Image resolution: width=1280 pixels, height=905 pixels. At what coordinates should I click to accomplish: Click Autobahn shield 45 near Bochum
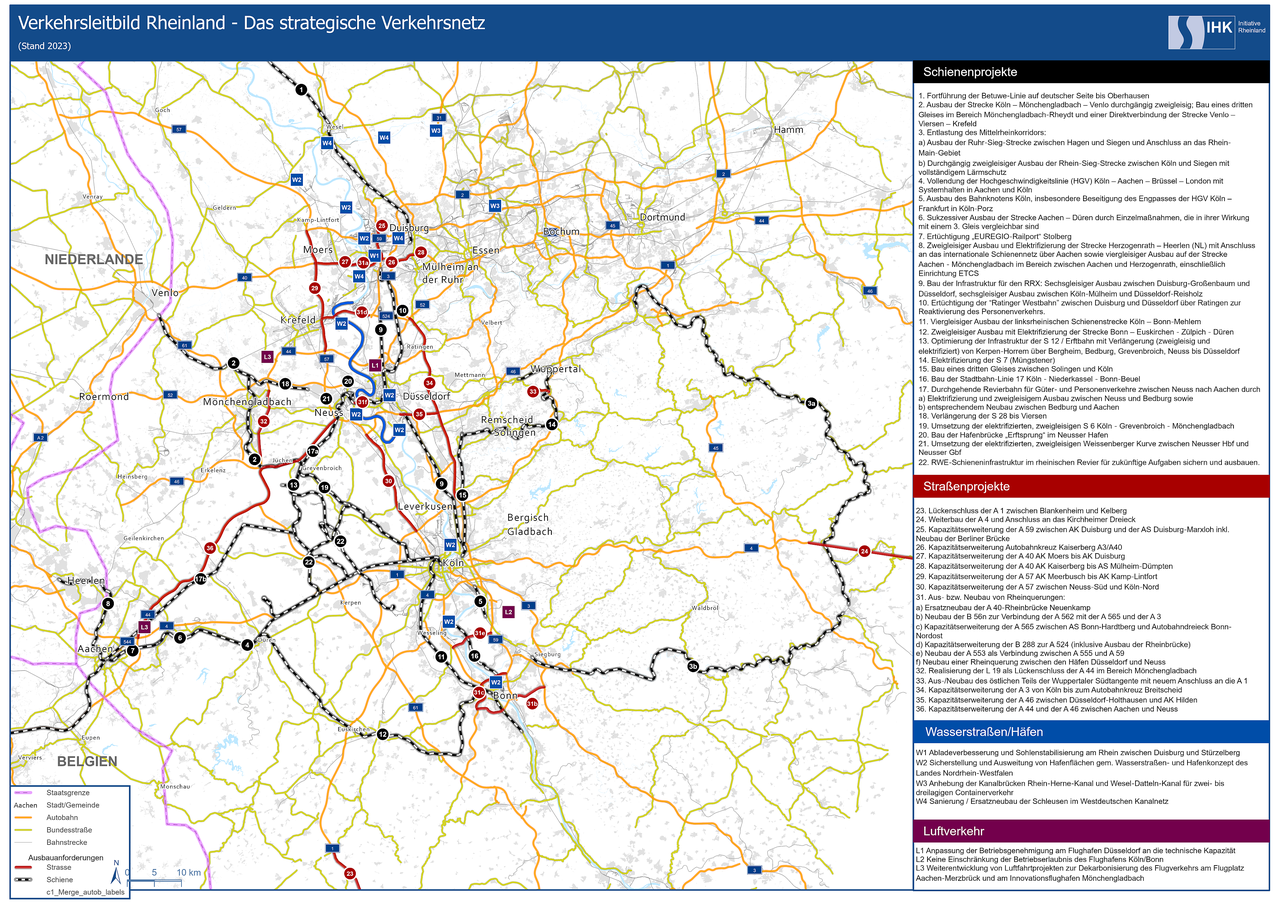[611, 225]
